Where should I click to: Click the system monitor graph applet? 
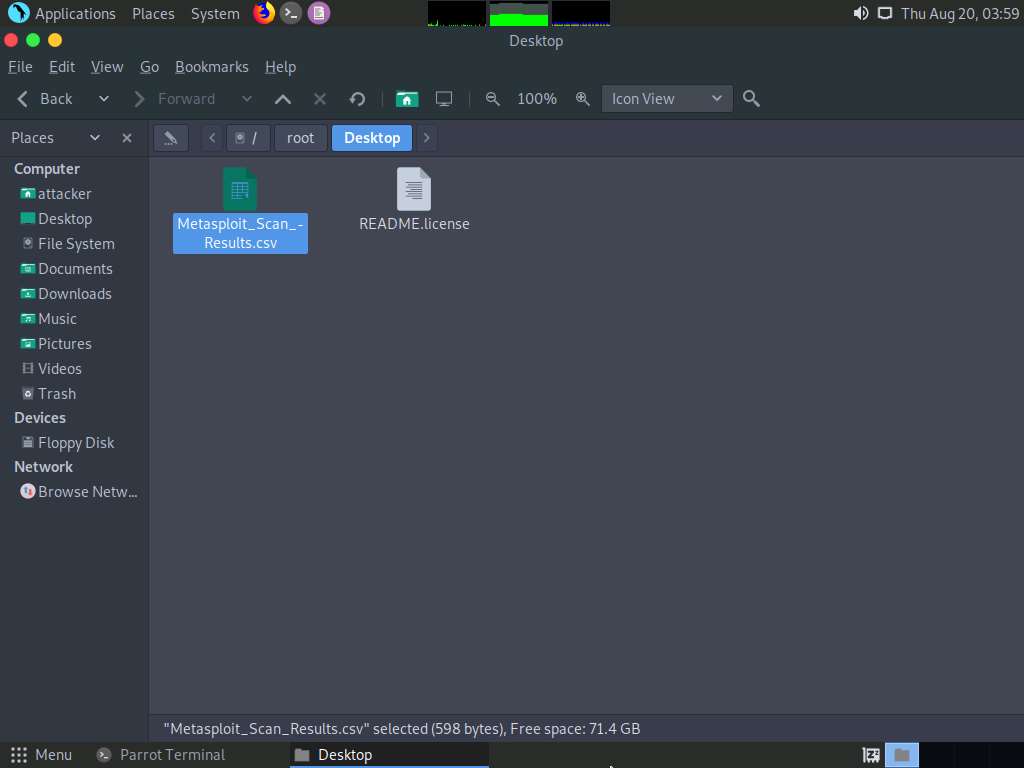(519, 13)
